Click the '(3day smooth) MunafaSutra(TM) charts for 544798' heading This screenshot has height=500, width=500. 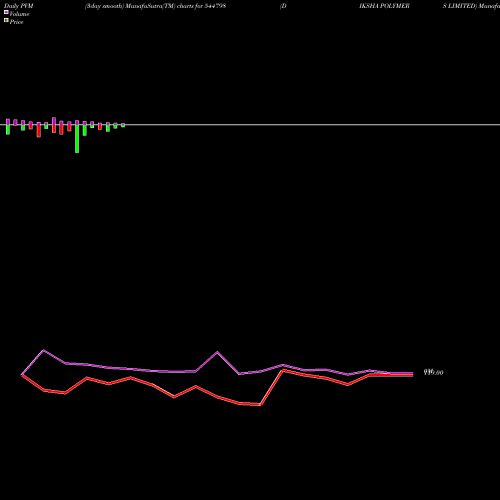coord(155,6)
